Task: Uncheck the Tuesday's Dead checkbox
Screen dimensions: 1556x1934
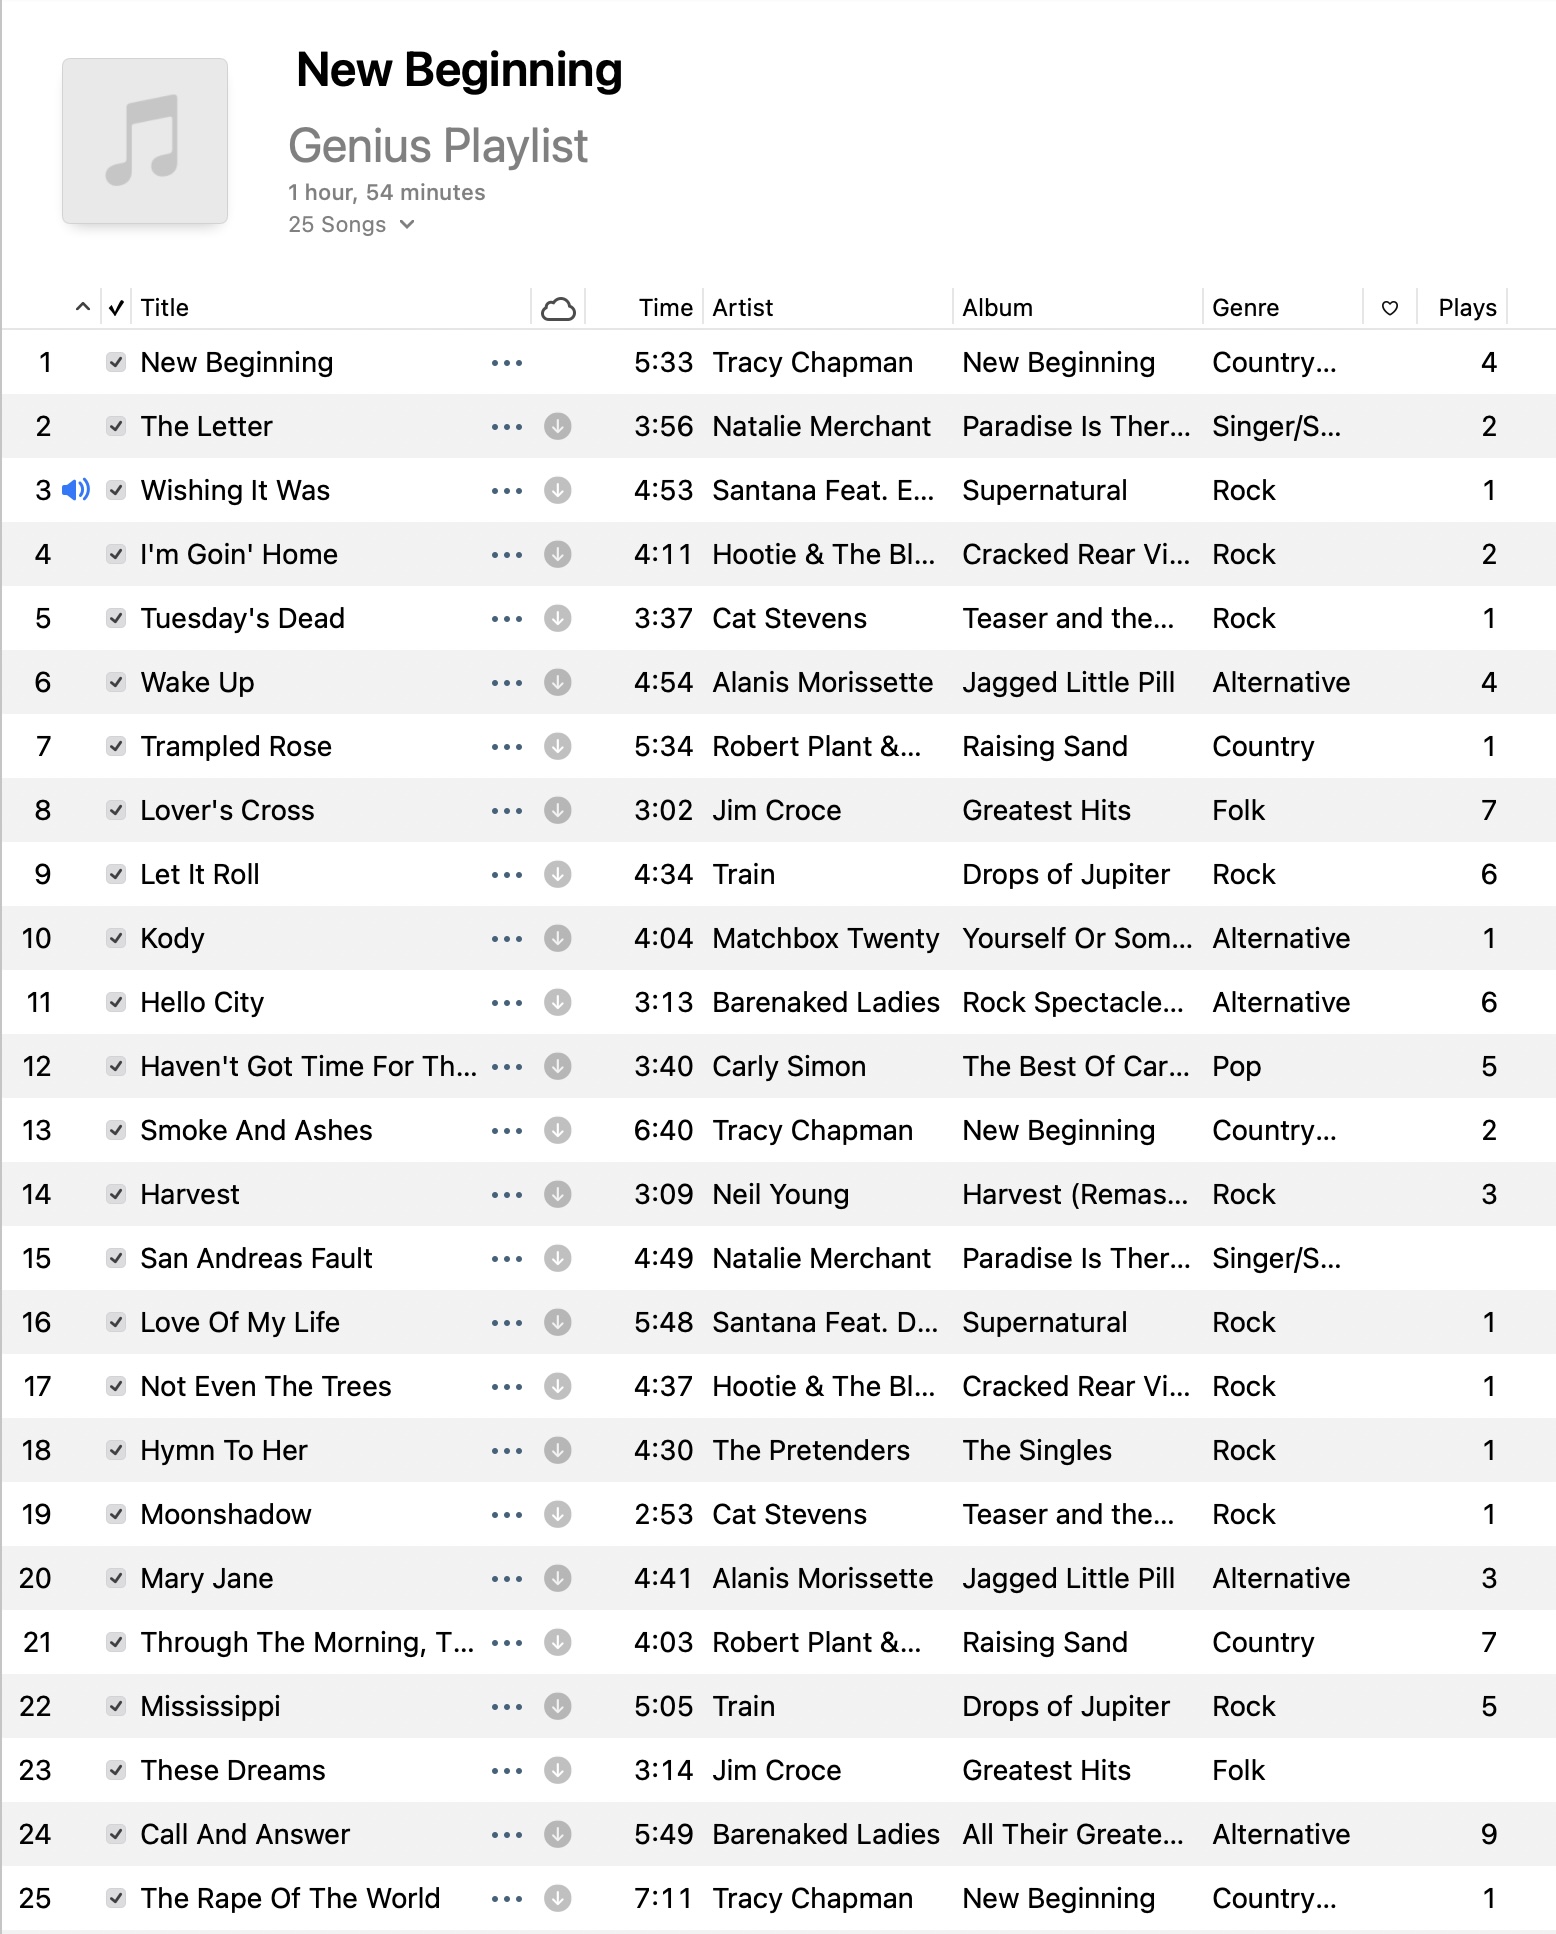Action: pos(116,618)
